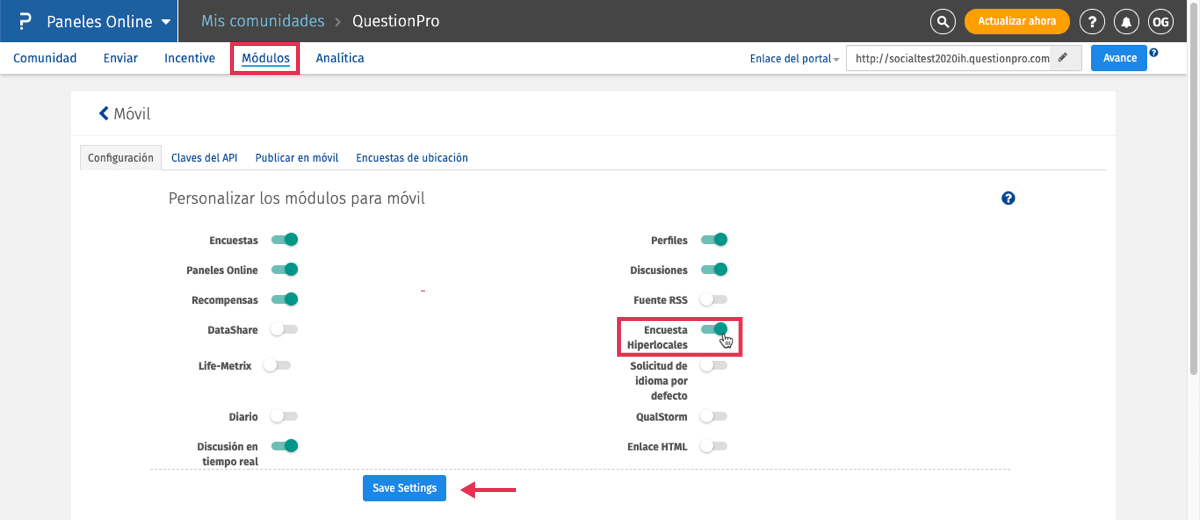Open notifications bell icon
1200x520 pixels.
(x=1127, y=22)
